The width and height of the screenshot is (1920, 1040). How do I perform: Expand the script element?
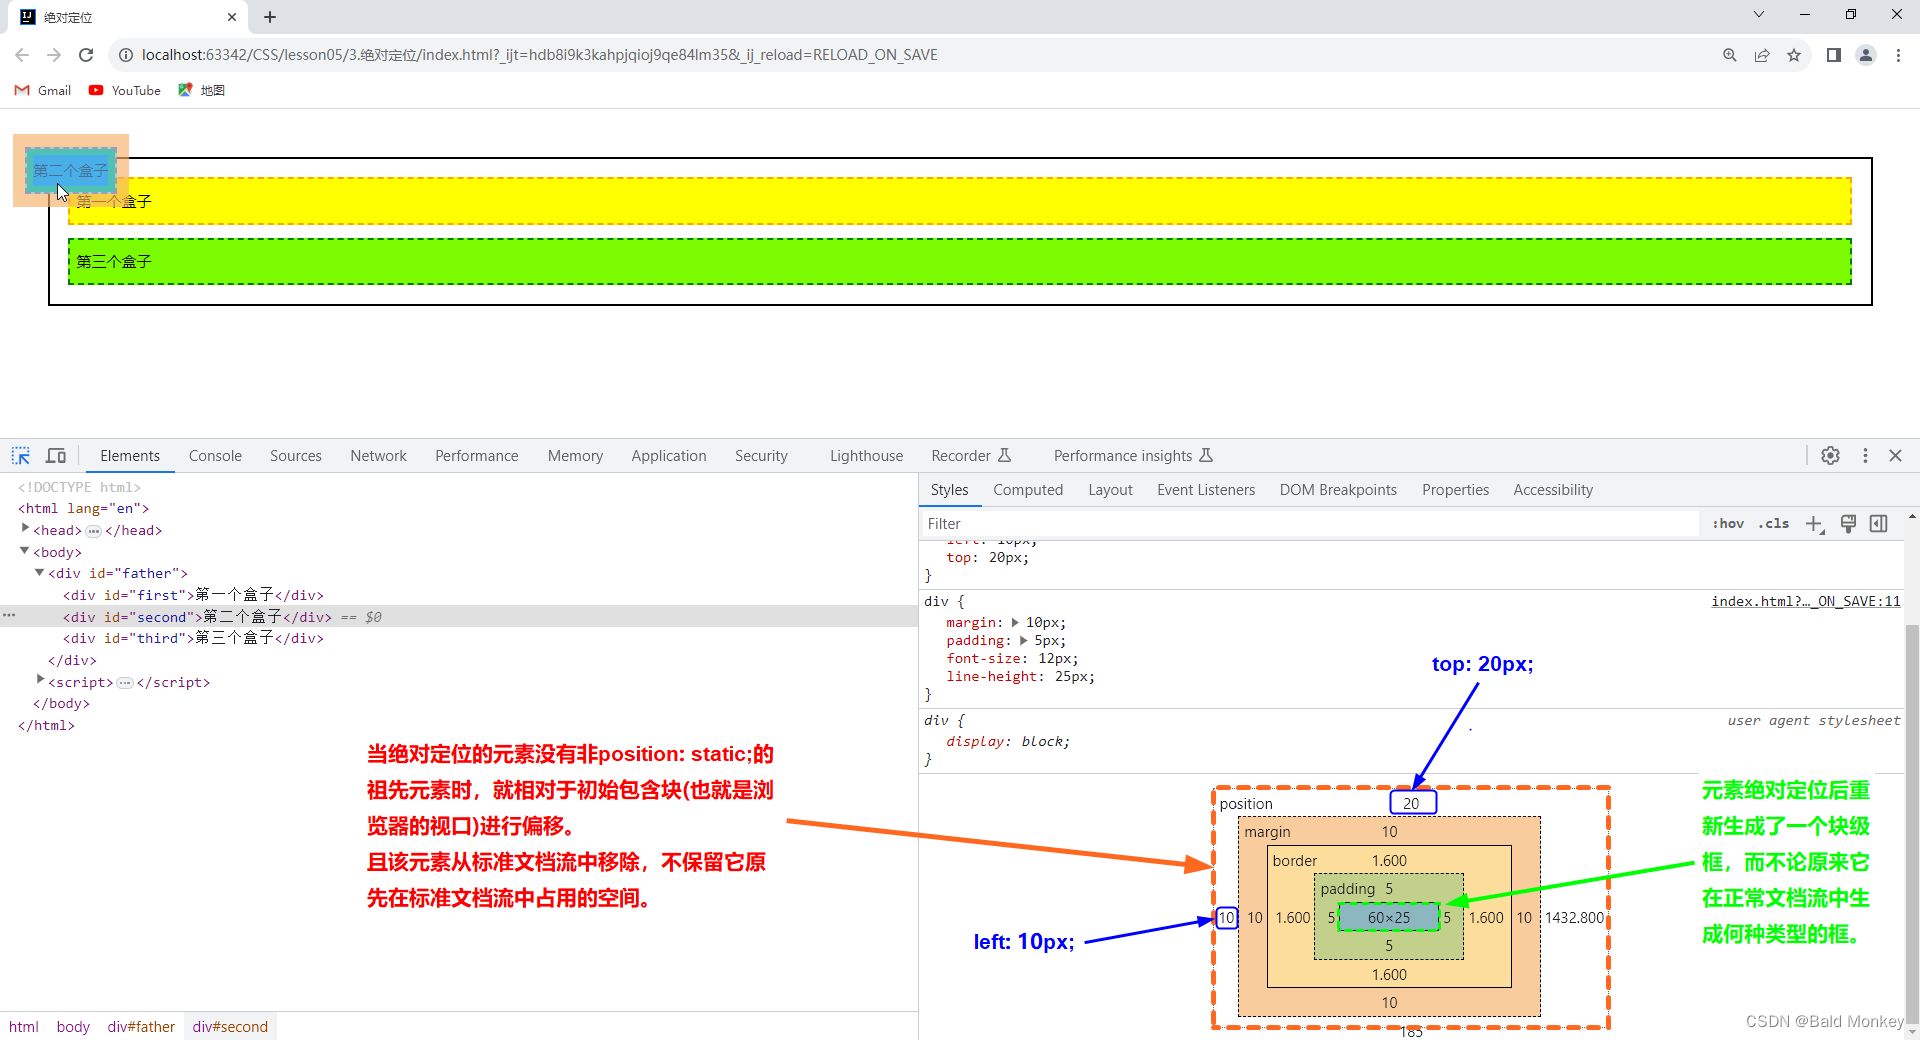(x=40, y=681)
